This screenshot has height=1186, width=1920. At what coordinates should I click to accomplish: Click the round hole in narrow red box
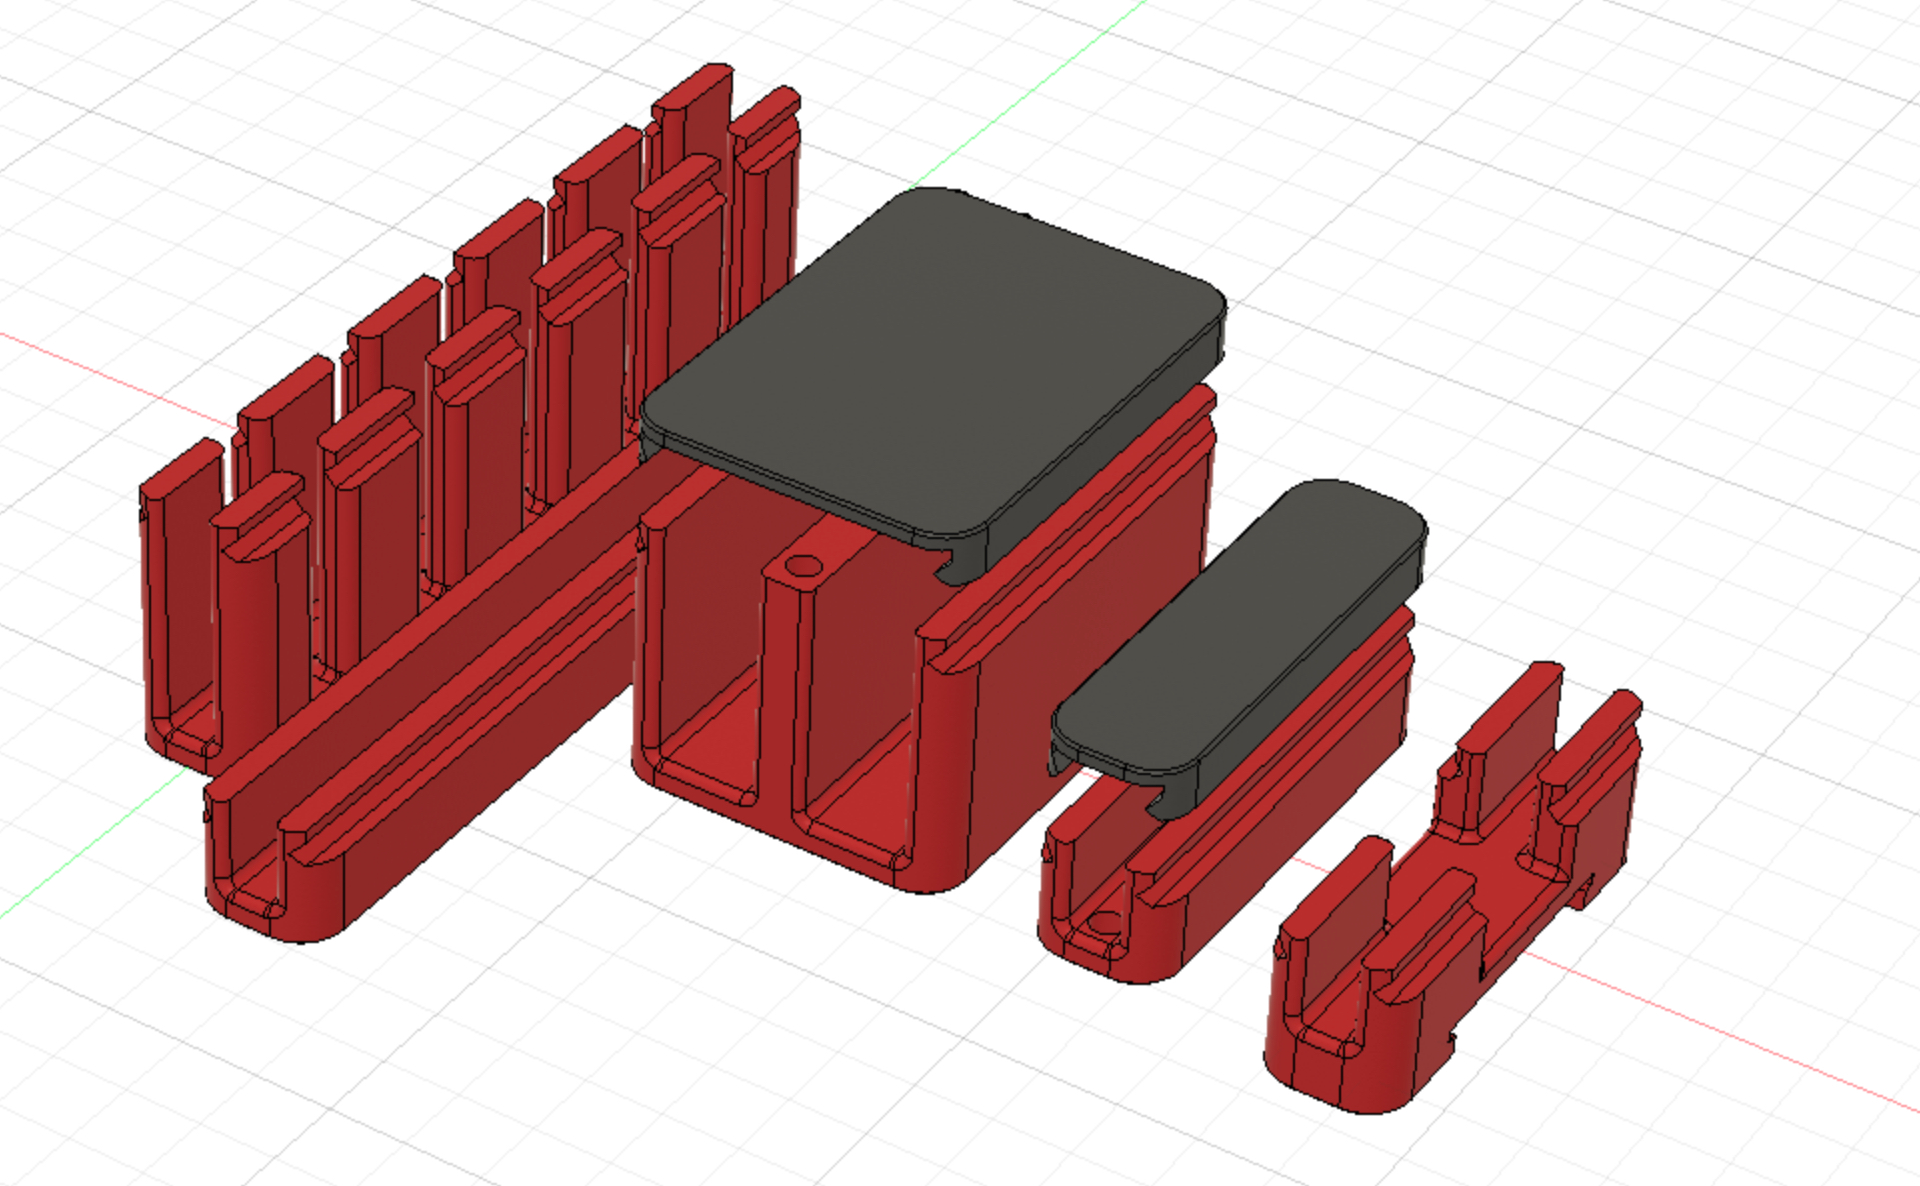pyautogui.click(x=1104, y=922)
